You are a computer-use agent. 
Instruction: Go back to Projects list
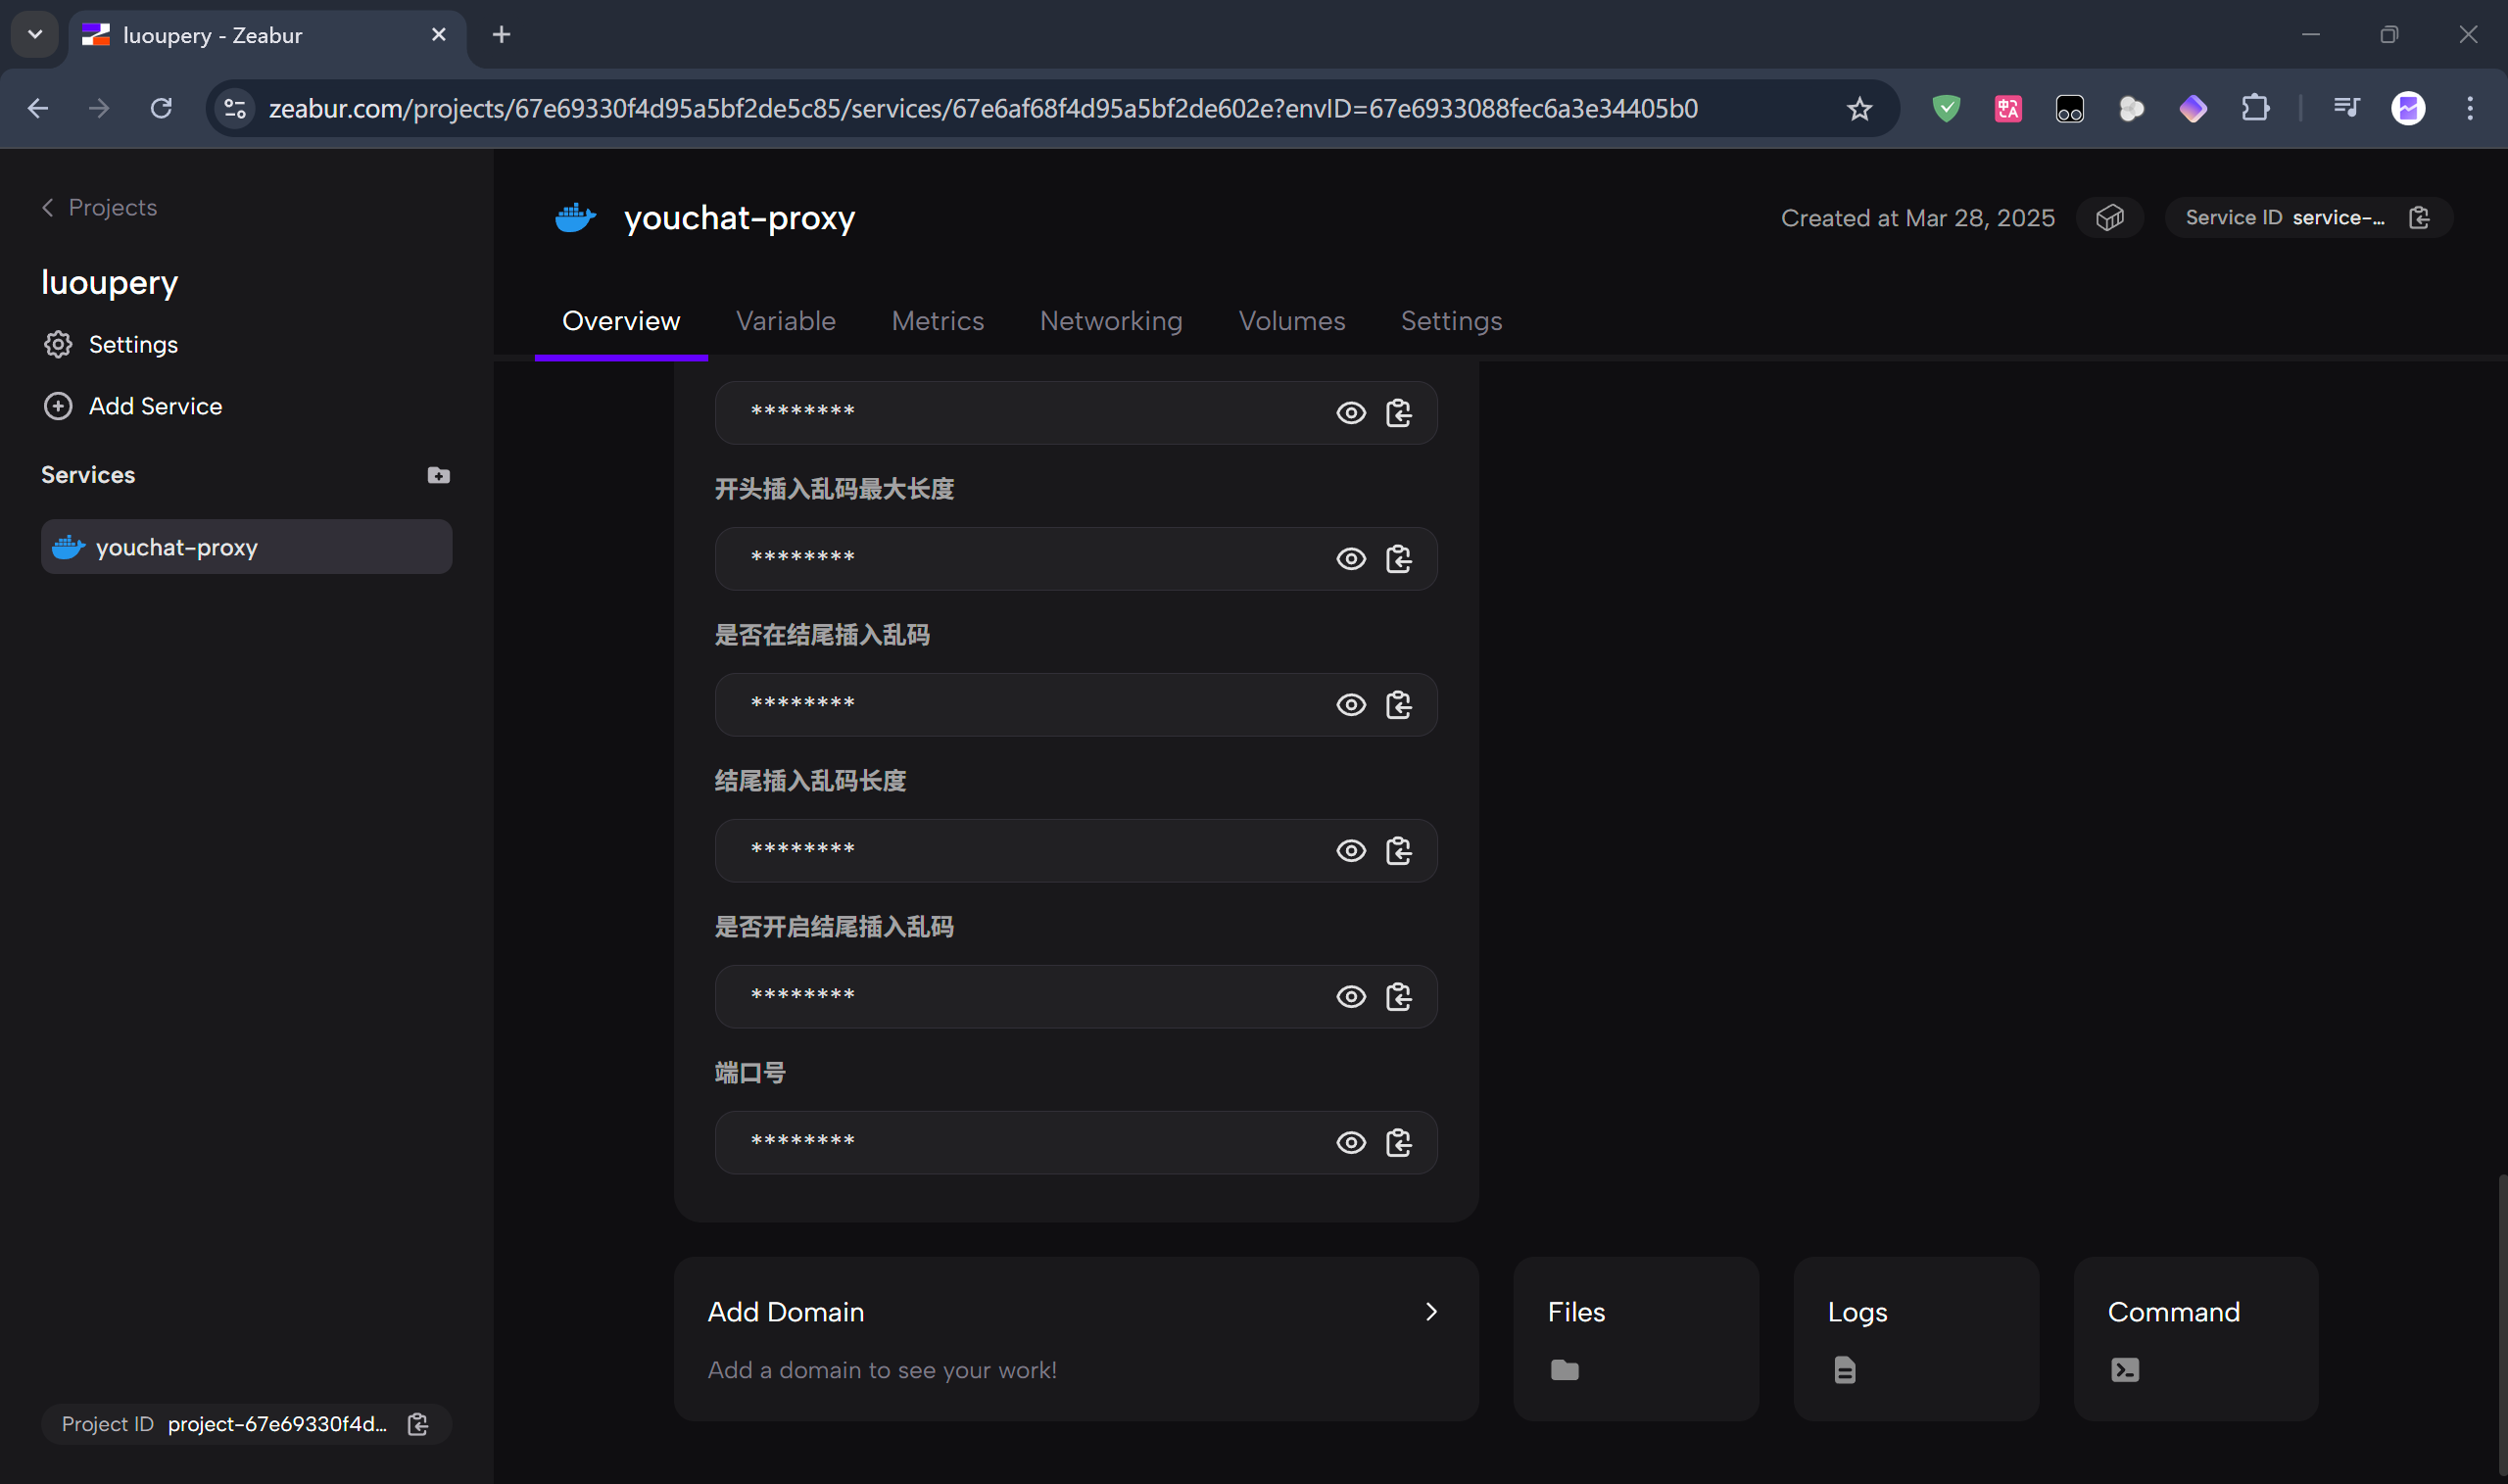coord(100,207)
